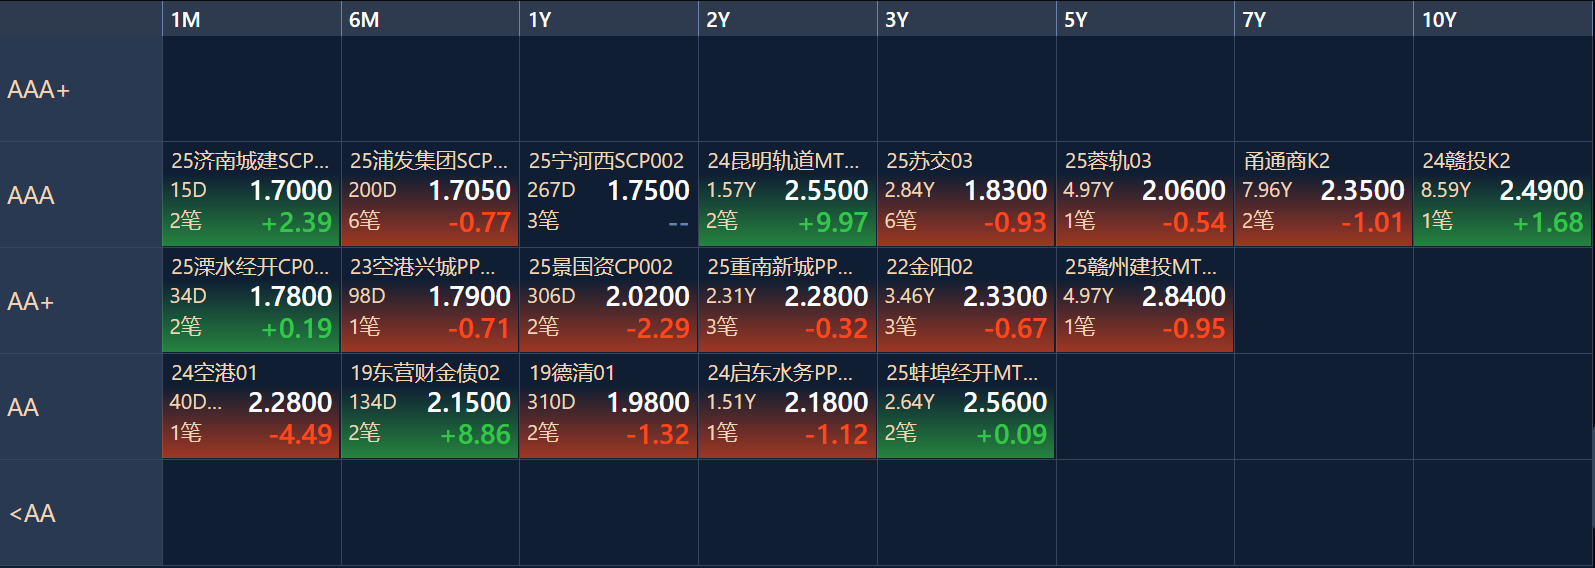The height and width of the screenshot is (568, 1595).
Task: Select the <AA rating row label
Action: coord(80,513)
